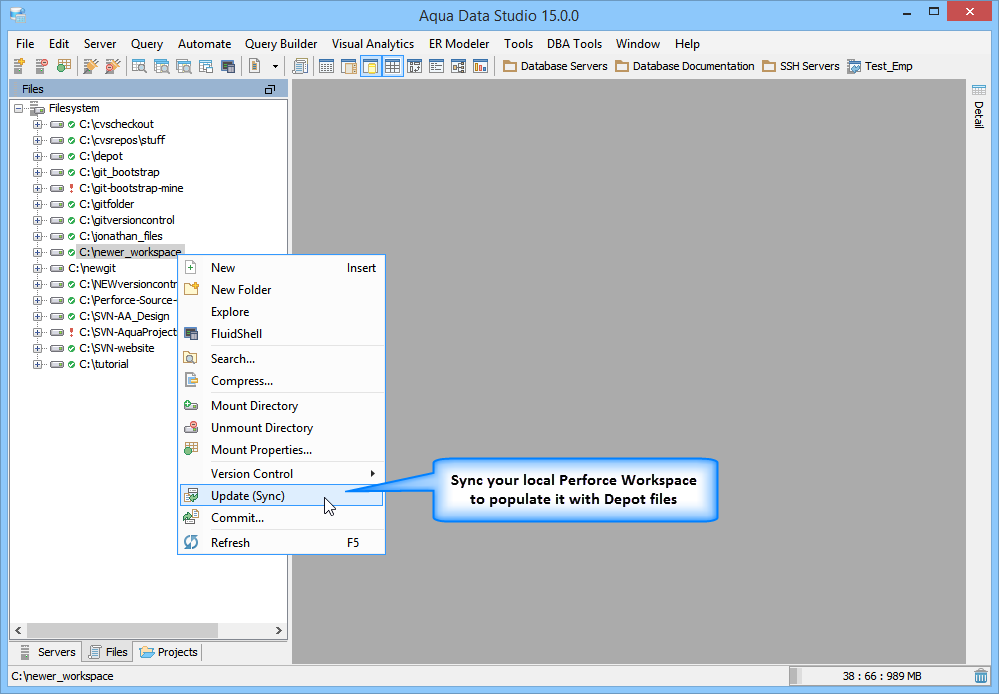Open the DBA Tools menu
Viewport: 999px width, 694px height.
(574, 43)
